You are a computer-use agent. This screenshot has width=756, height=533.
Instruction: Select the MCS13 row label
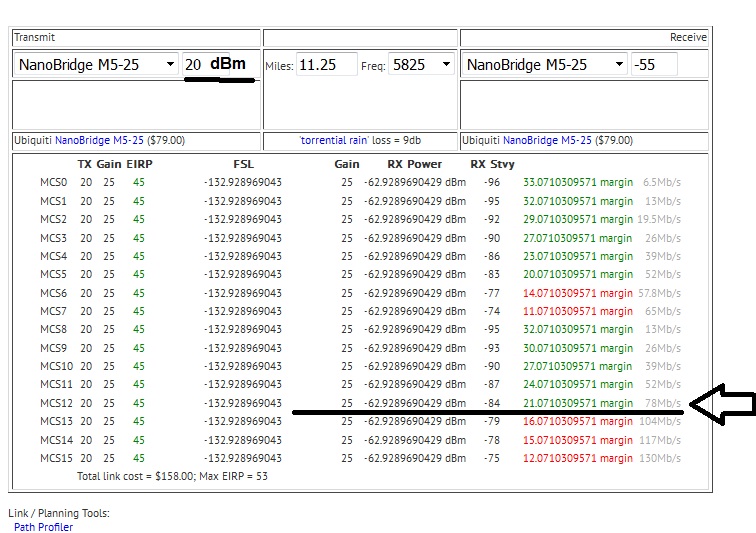point(56,421)
